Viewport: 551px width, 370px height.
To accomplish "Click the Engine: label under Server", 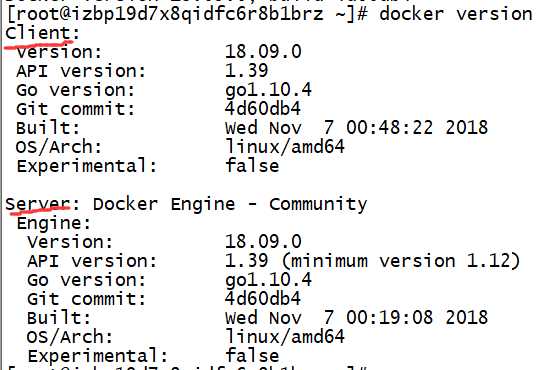I will tap(54, 224).
